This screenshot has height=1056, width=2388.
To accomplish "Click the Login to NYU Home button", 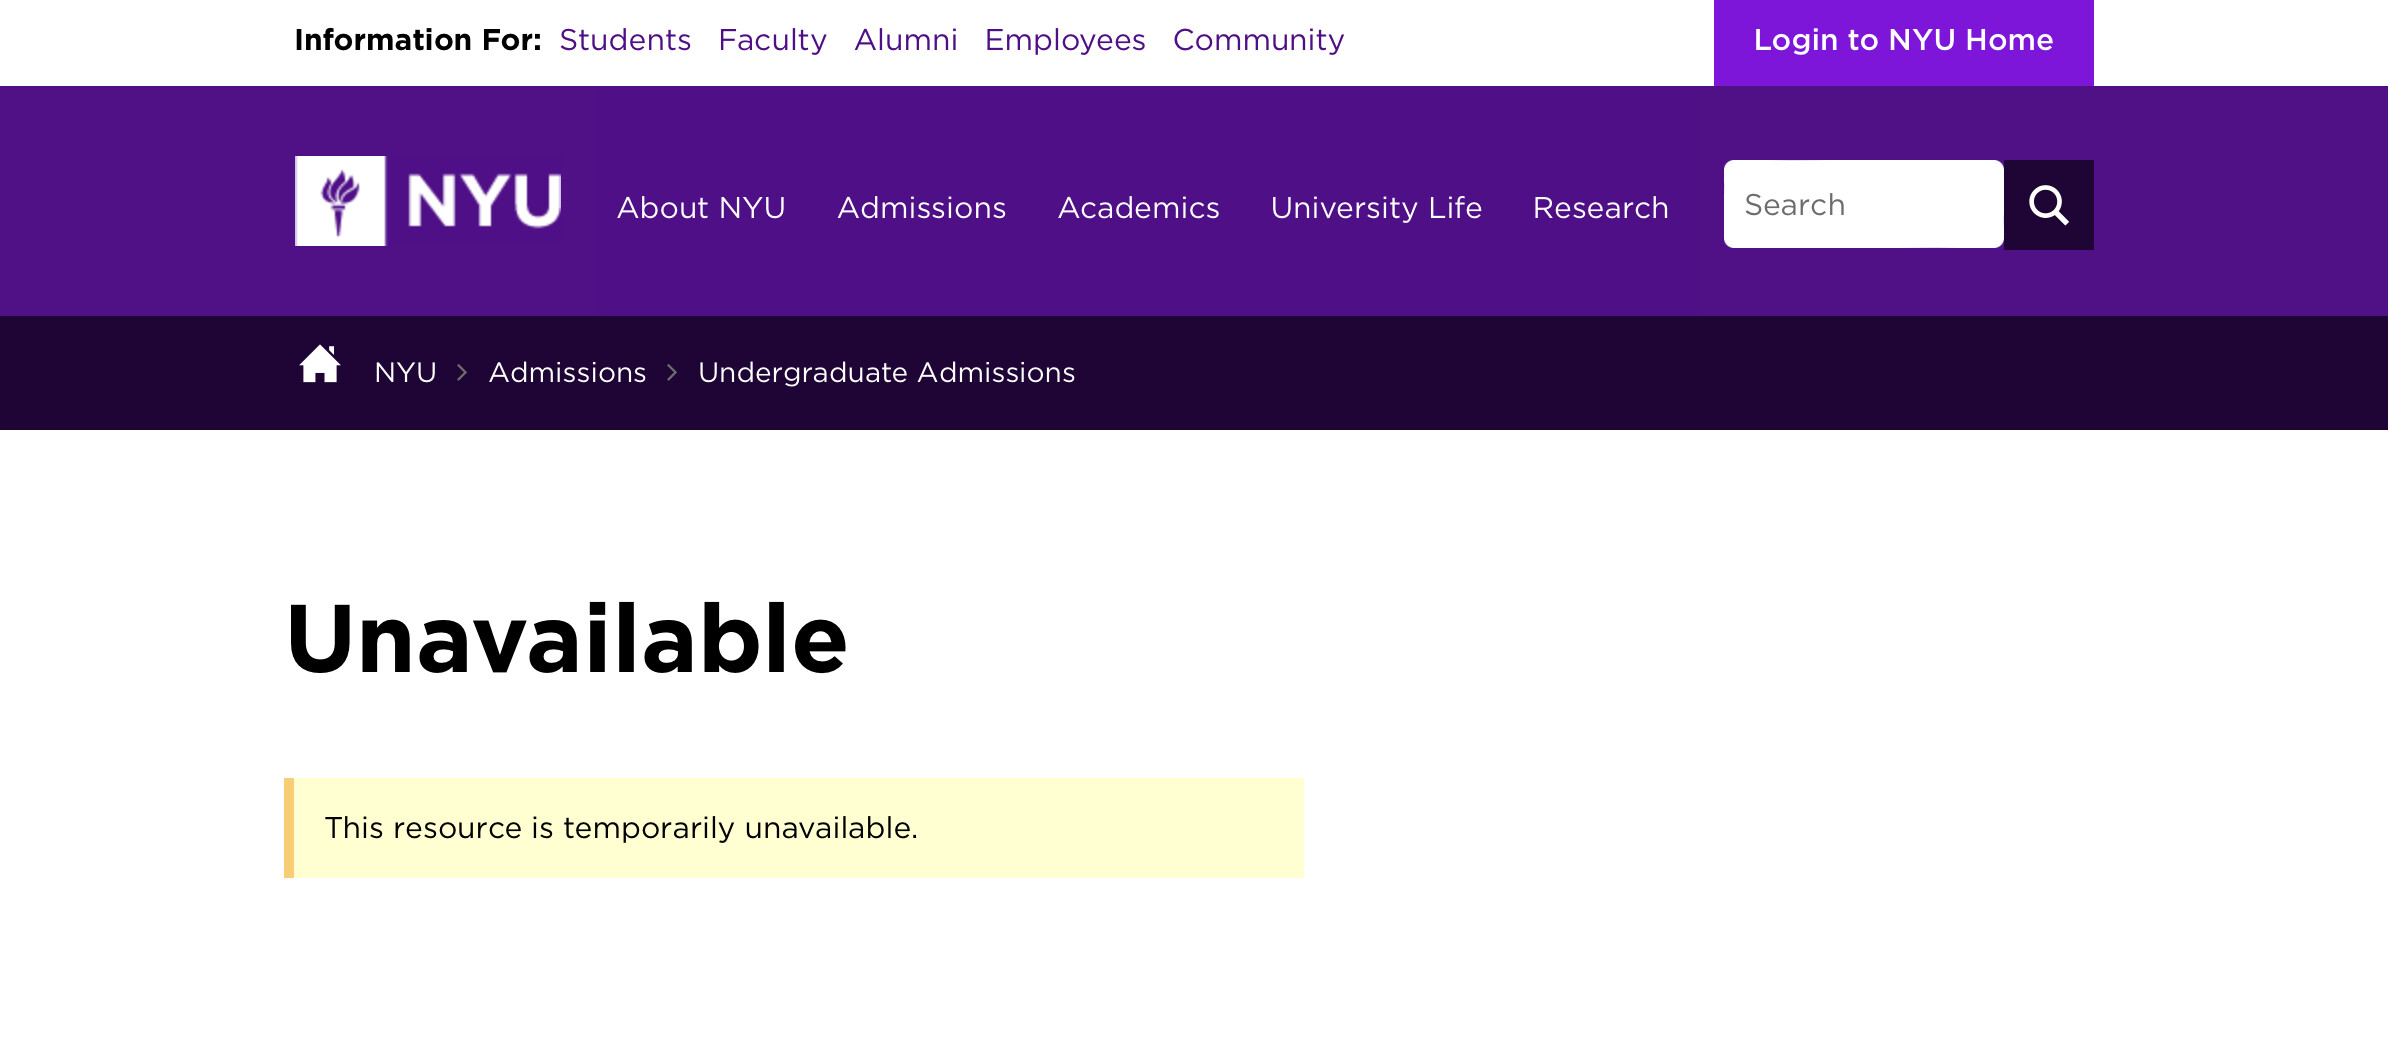I will pos(1903,41).
